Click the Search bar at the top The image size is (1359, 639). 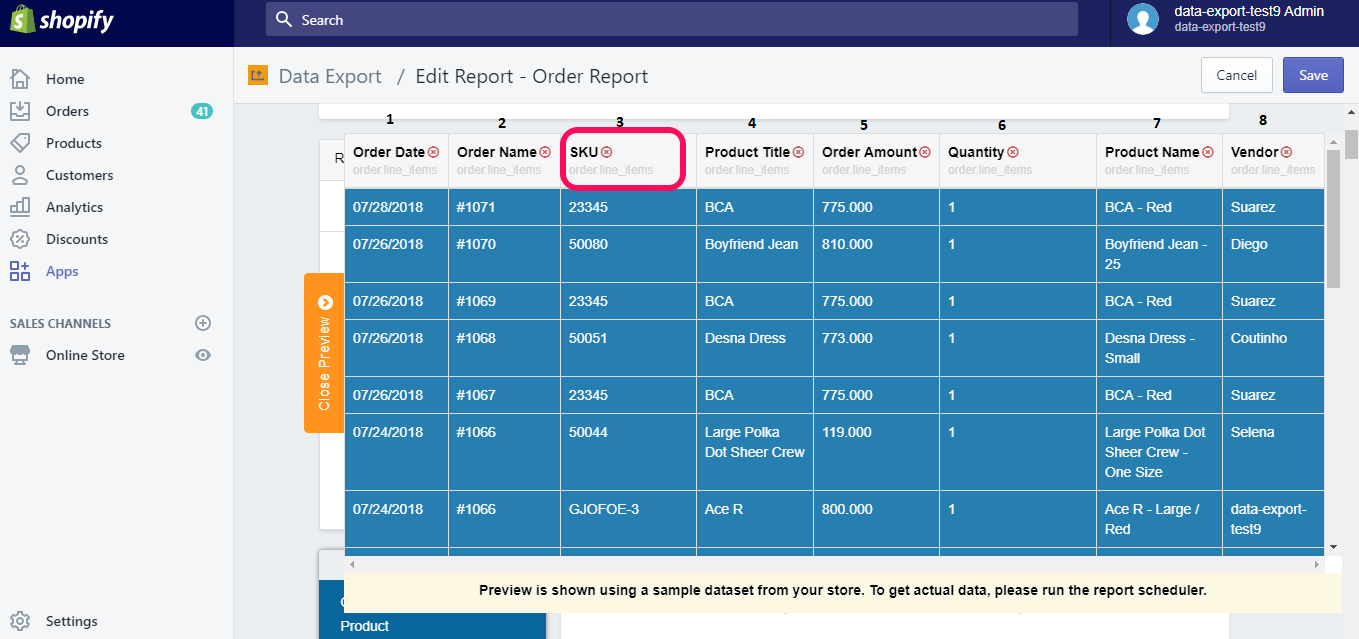point(671,18)
